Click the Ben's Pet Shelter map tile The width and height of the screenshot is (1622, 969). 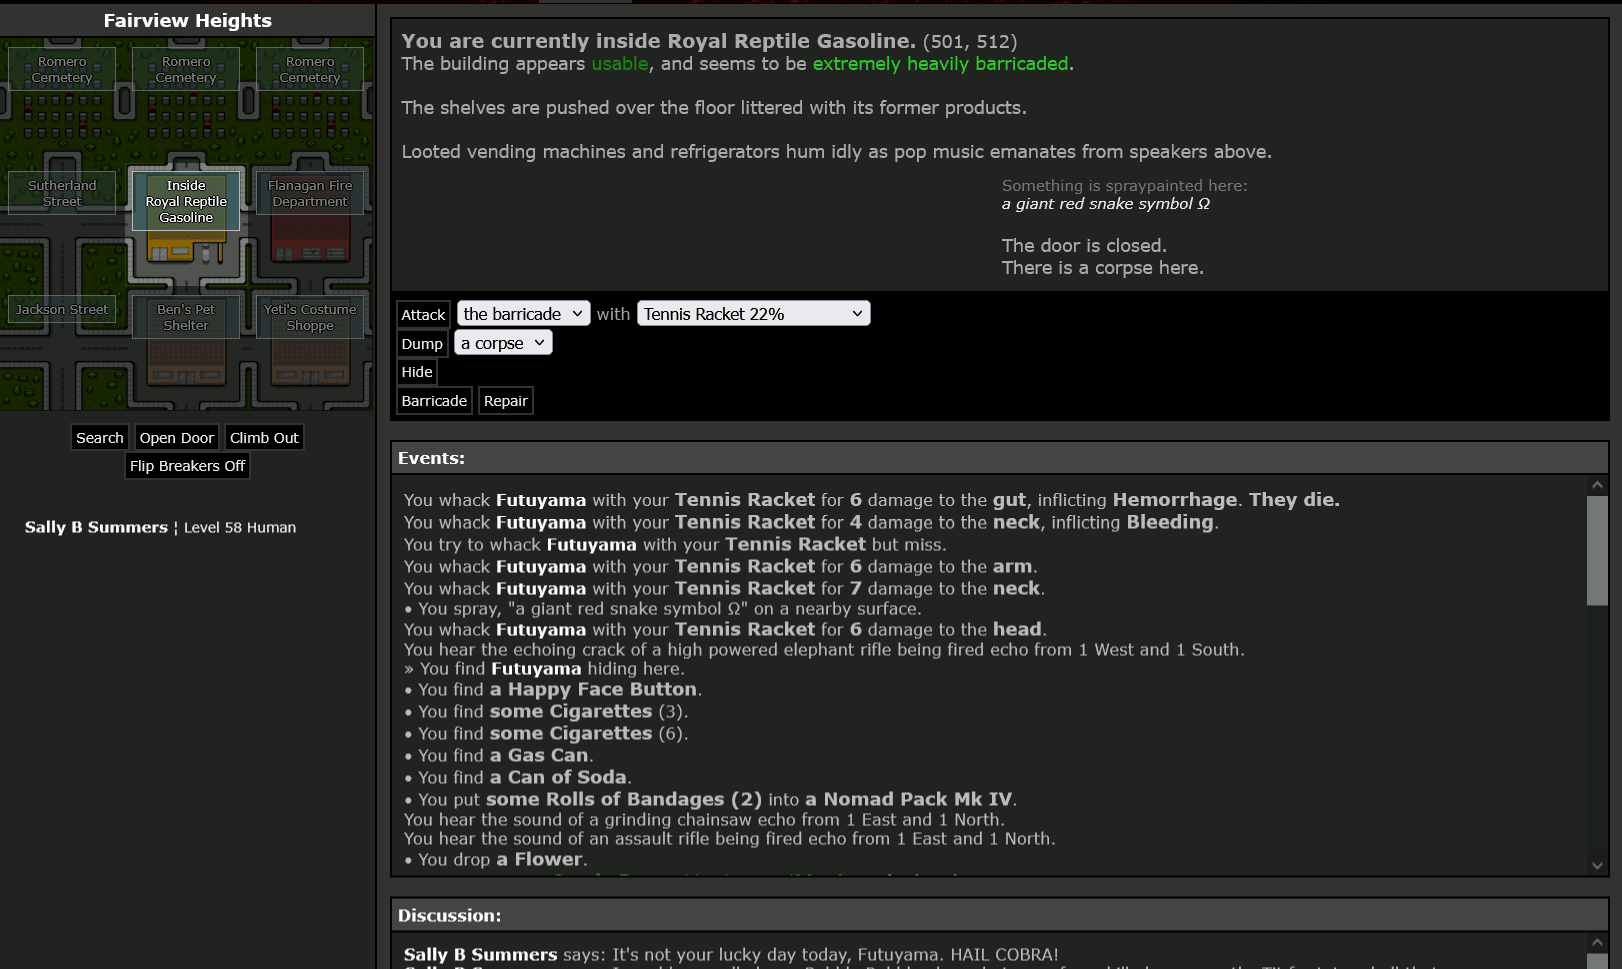coord(186,317)
